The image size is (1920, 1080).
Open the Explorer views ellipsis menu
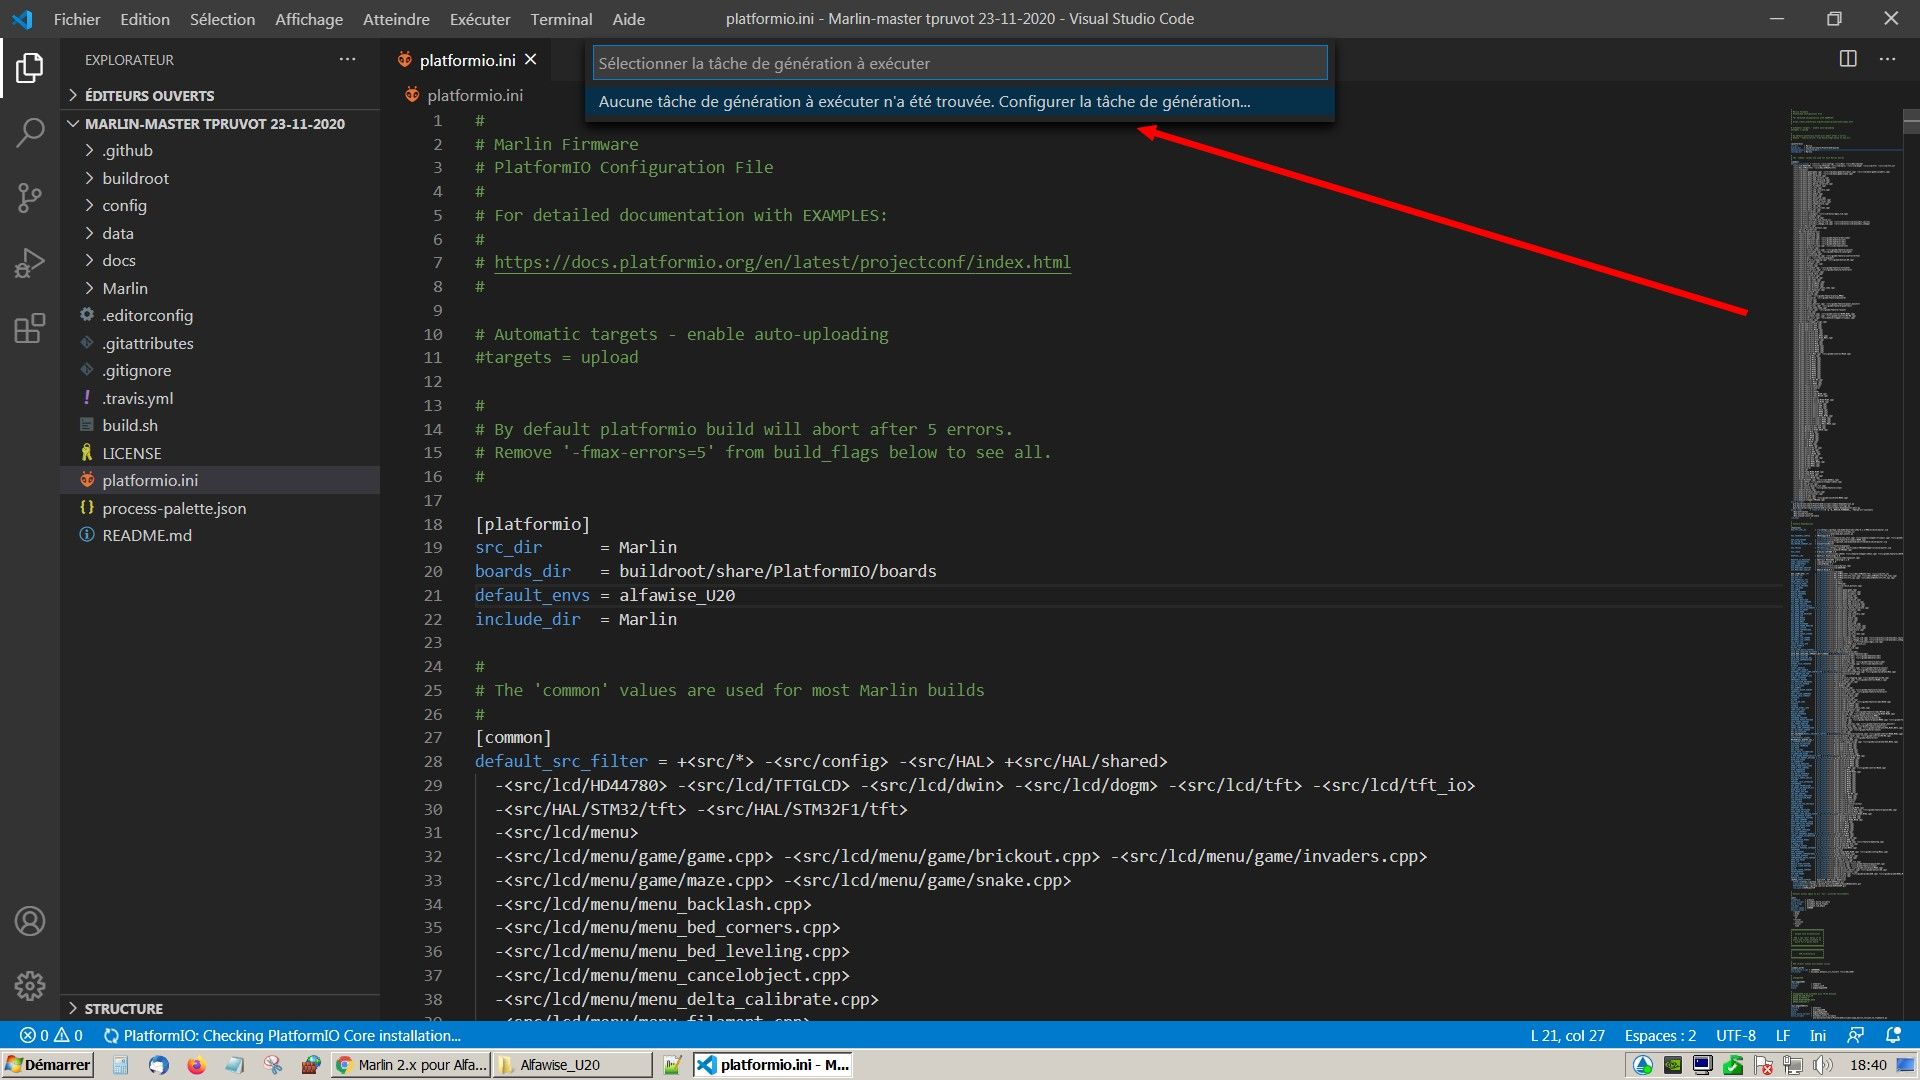tap(347, 59)
